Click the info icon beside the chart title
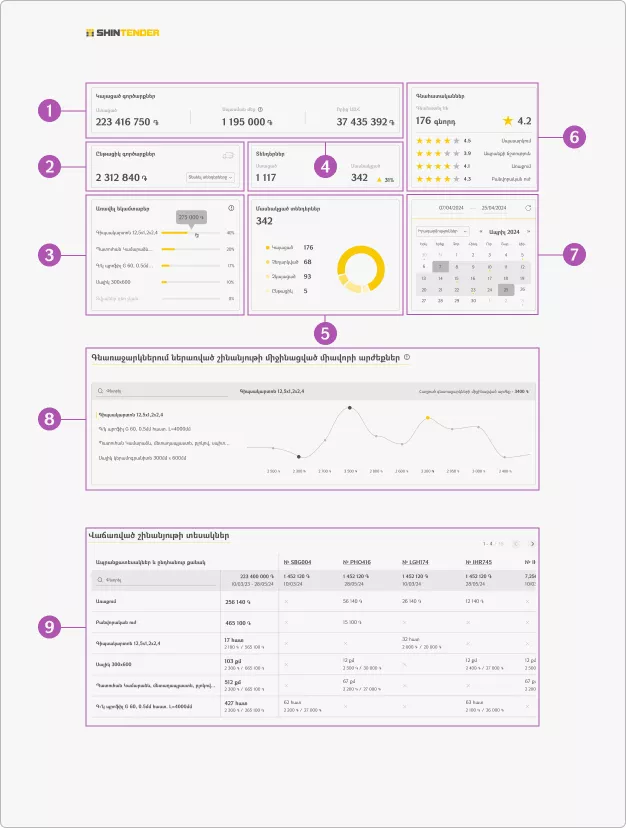 tap(407, 357)
